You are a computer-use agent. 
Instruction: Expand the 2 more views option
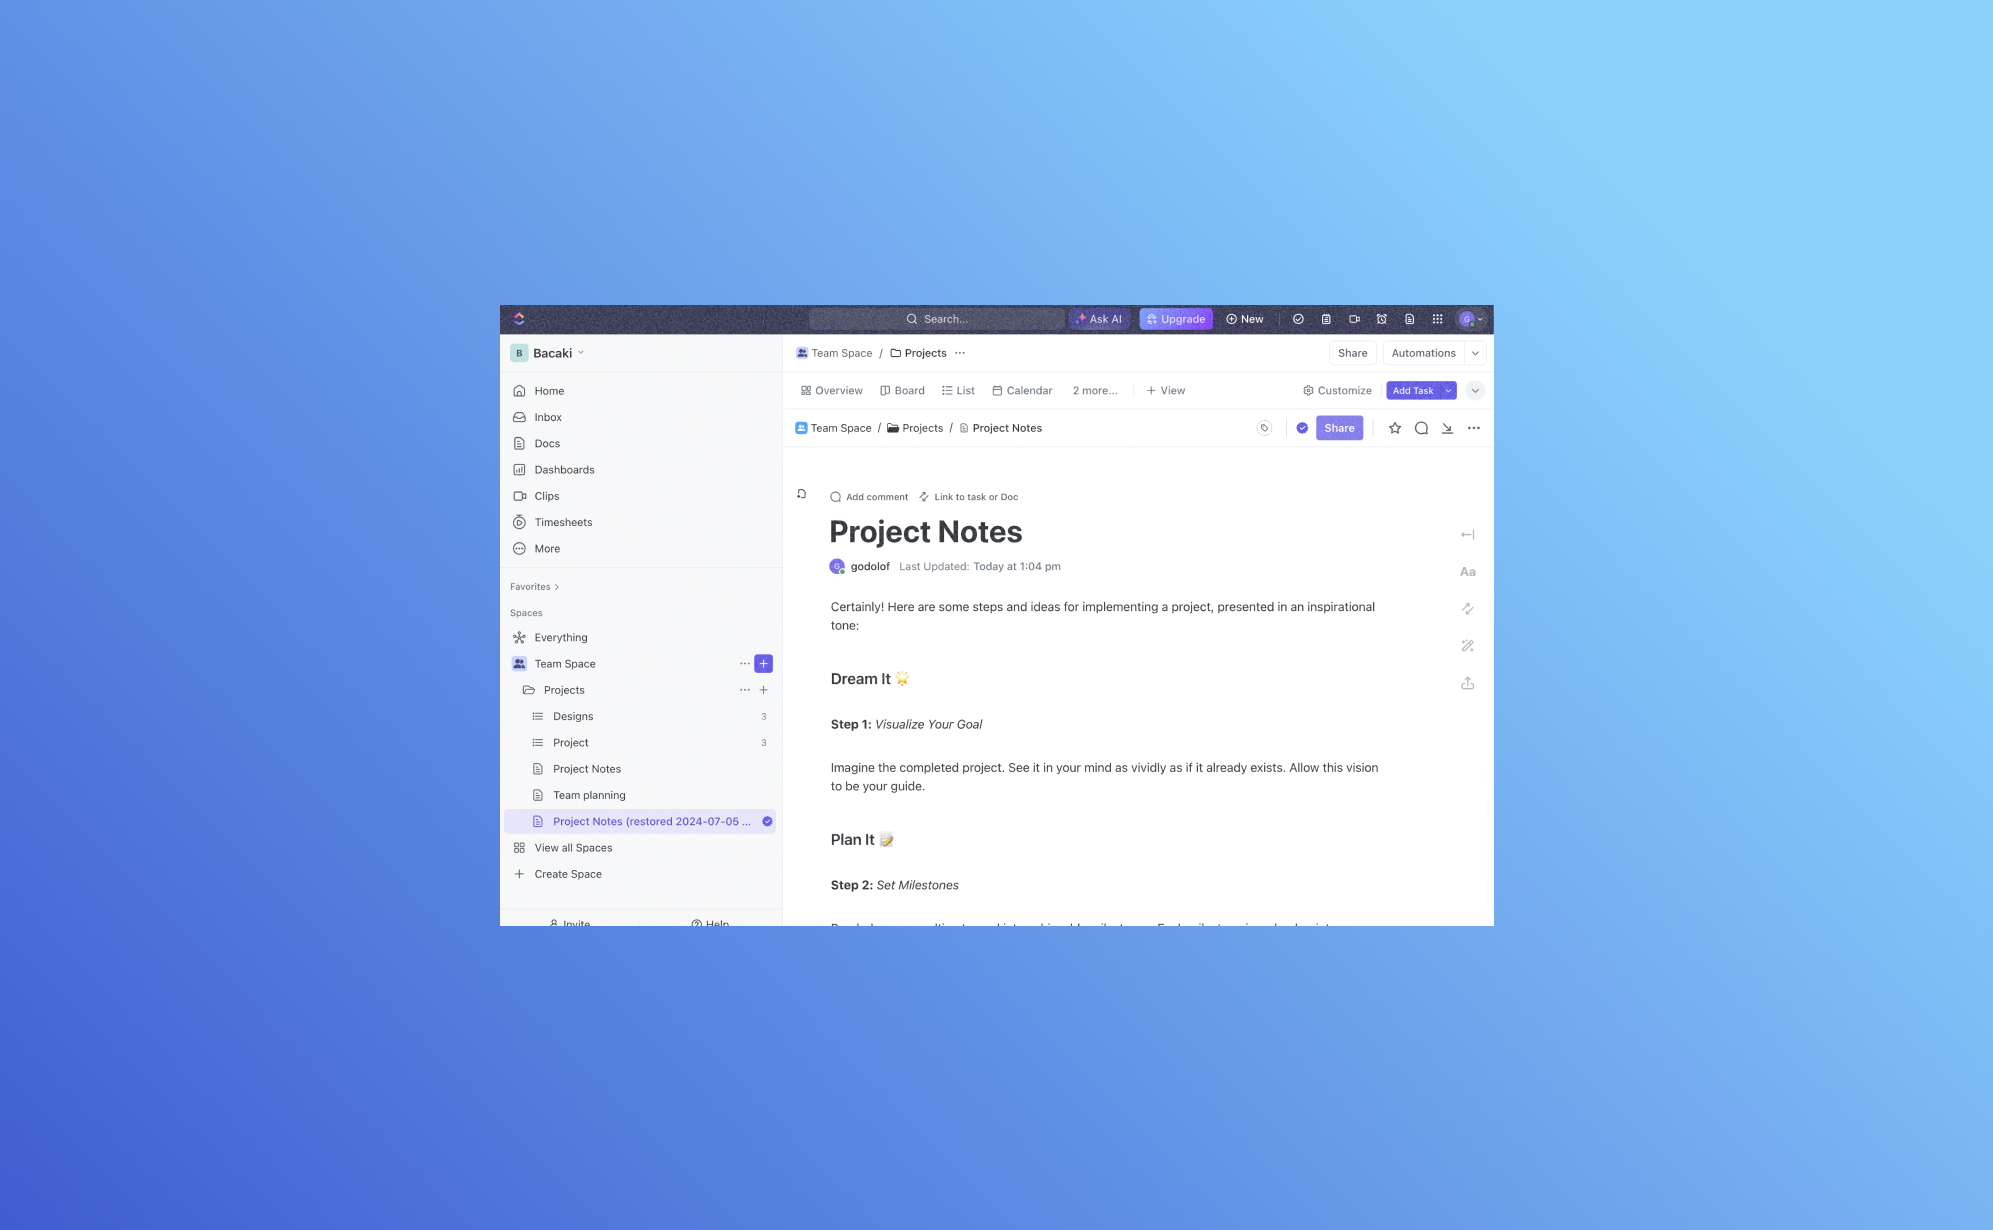pos(1095,390)
